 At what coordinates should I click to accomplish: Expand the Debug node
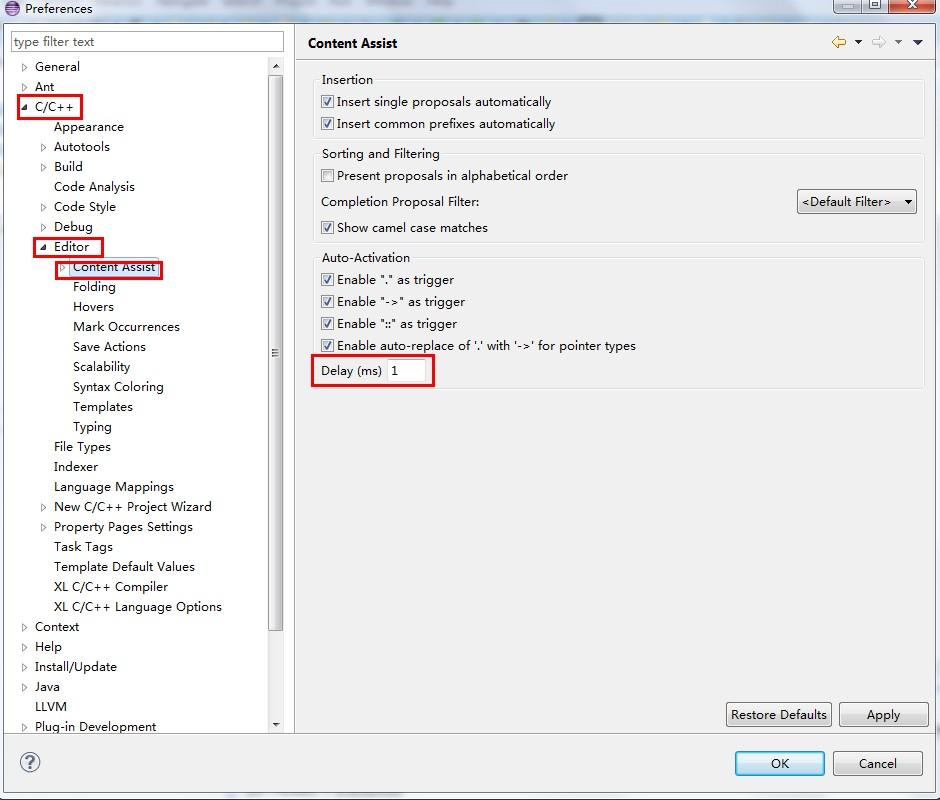coord(43,227)
